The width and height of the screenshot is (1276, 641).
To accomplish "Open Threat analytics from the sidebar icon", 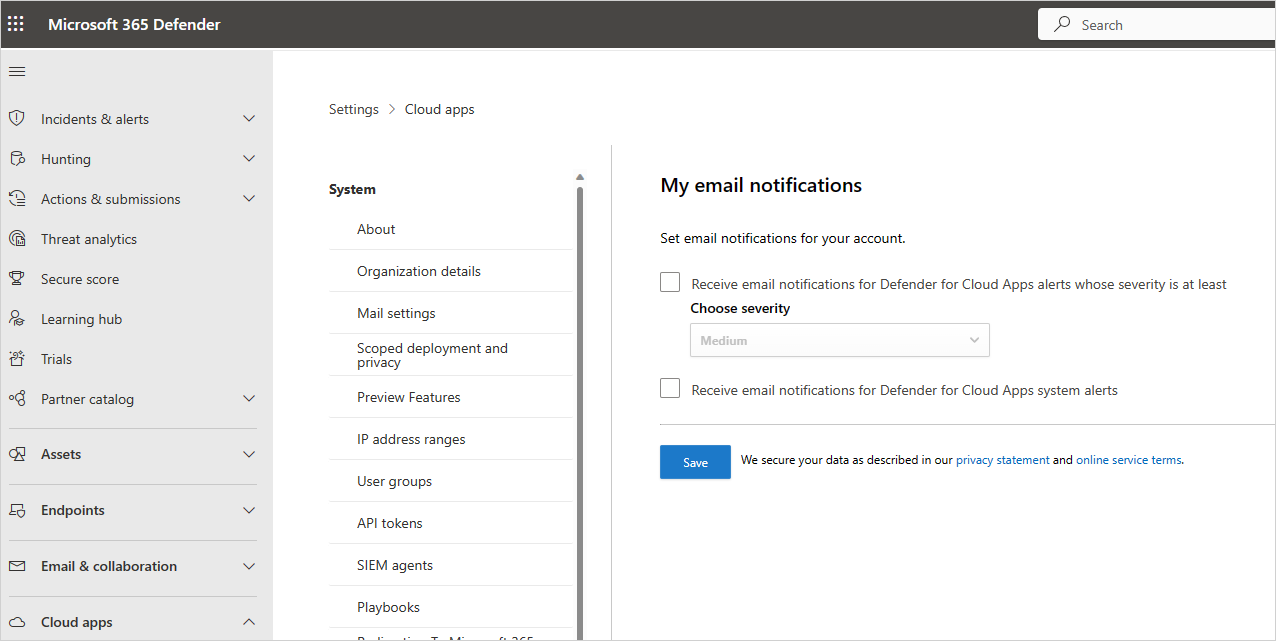I will (16, 238).
